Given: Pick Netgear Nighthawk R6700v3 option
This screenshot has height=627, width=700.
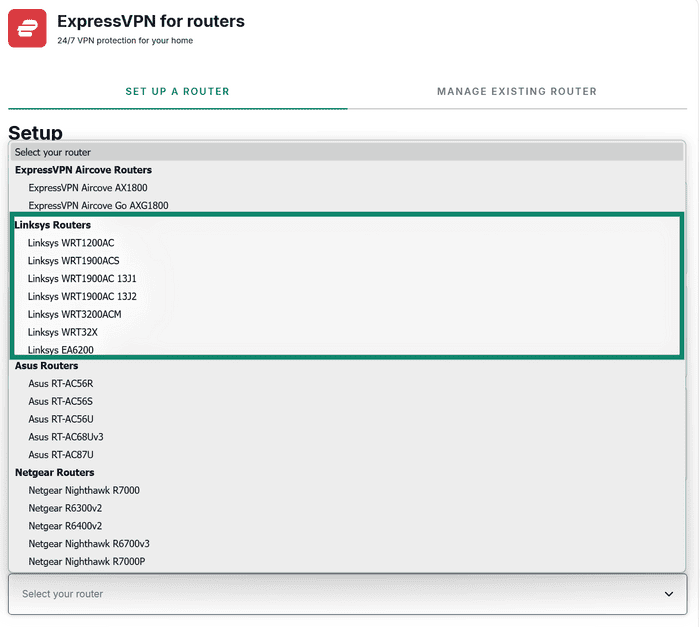Looking at the screenshot, I should click(x=347, y=544).
